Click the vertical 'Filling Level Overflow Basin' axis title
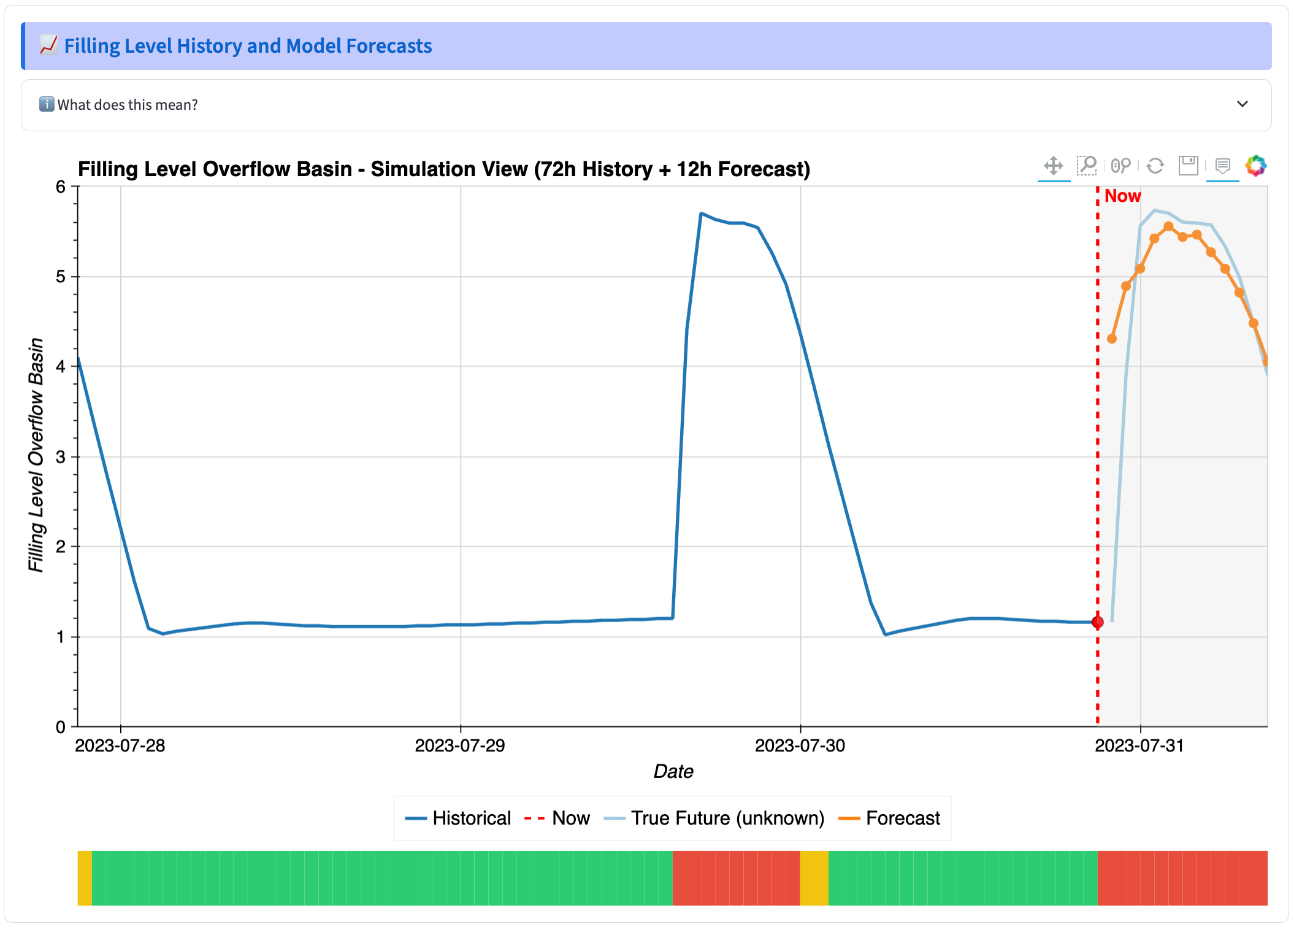The width and height of the screenshot is (1295, 928). 37,455
